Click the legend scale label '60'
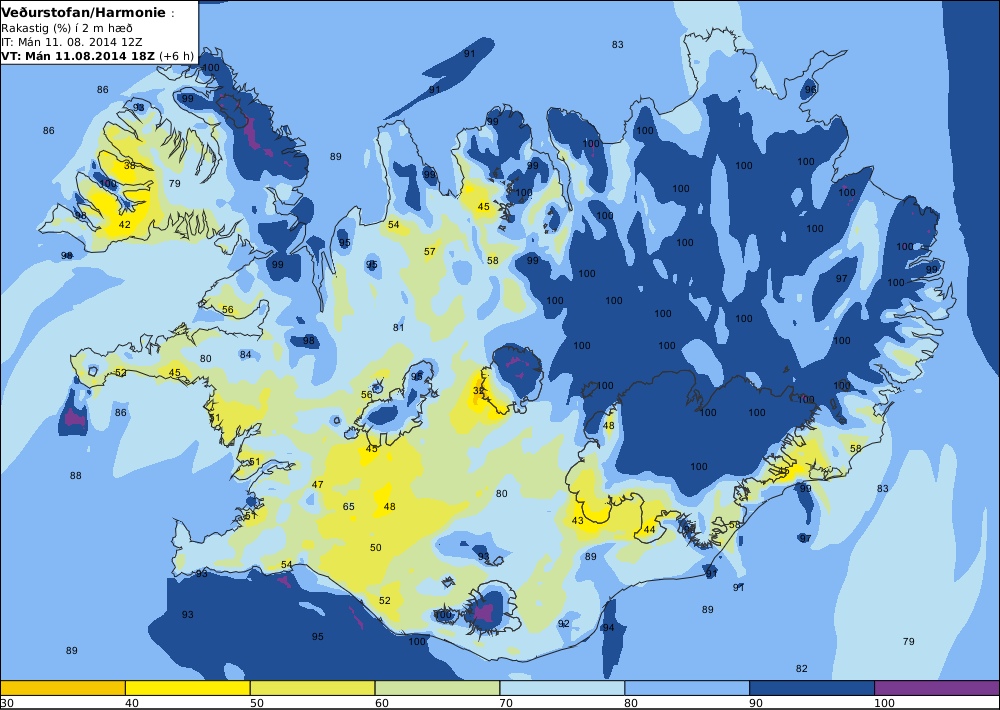This screenshot has height=710, width=1000. pos(381,703)
